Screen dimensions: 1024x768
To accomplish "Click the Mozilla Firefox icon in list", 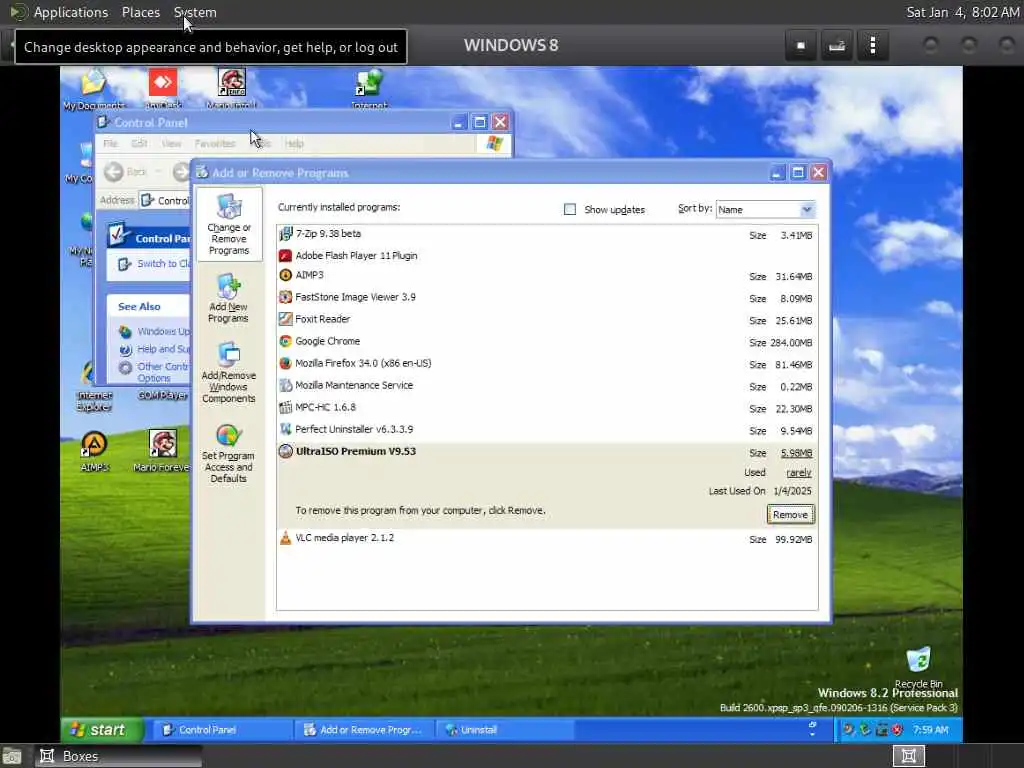I will click(285, 363).
